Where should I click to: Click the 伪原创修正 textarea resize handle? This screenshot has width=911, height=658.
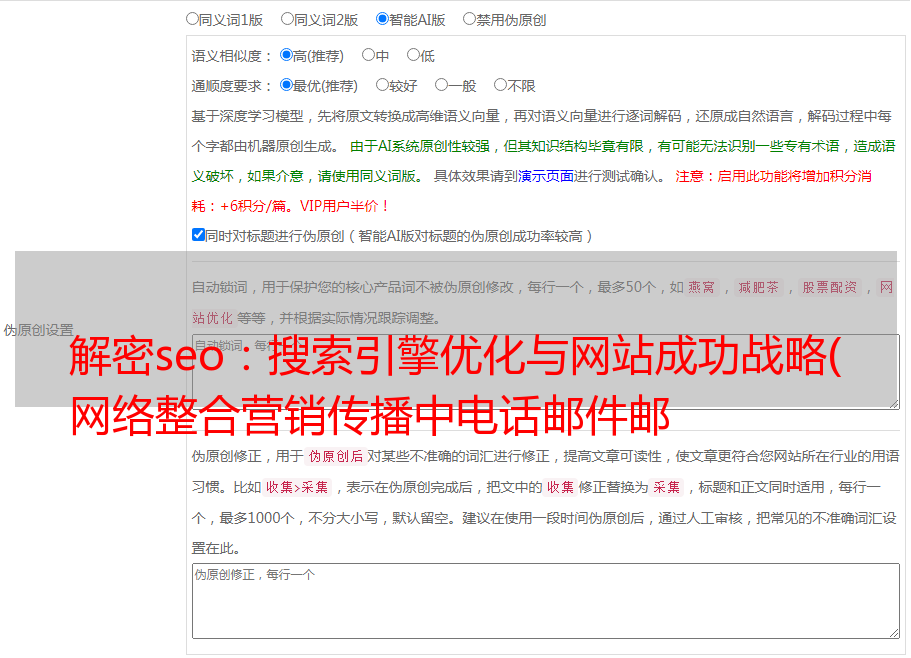[894, 633]
